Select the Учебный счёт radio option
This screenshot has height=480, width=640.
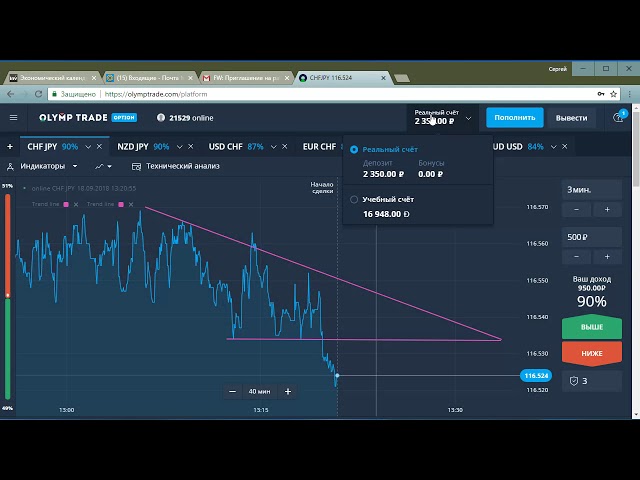[x=354, y=199]
